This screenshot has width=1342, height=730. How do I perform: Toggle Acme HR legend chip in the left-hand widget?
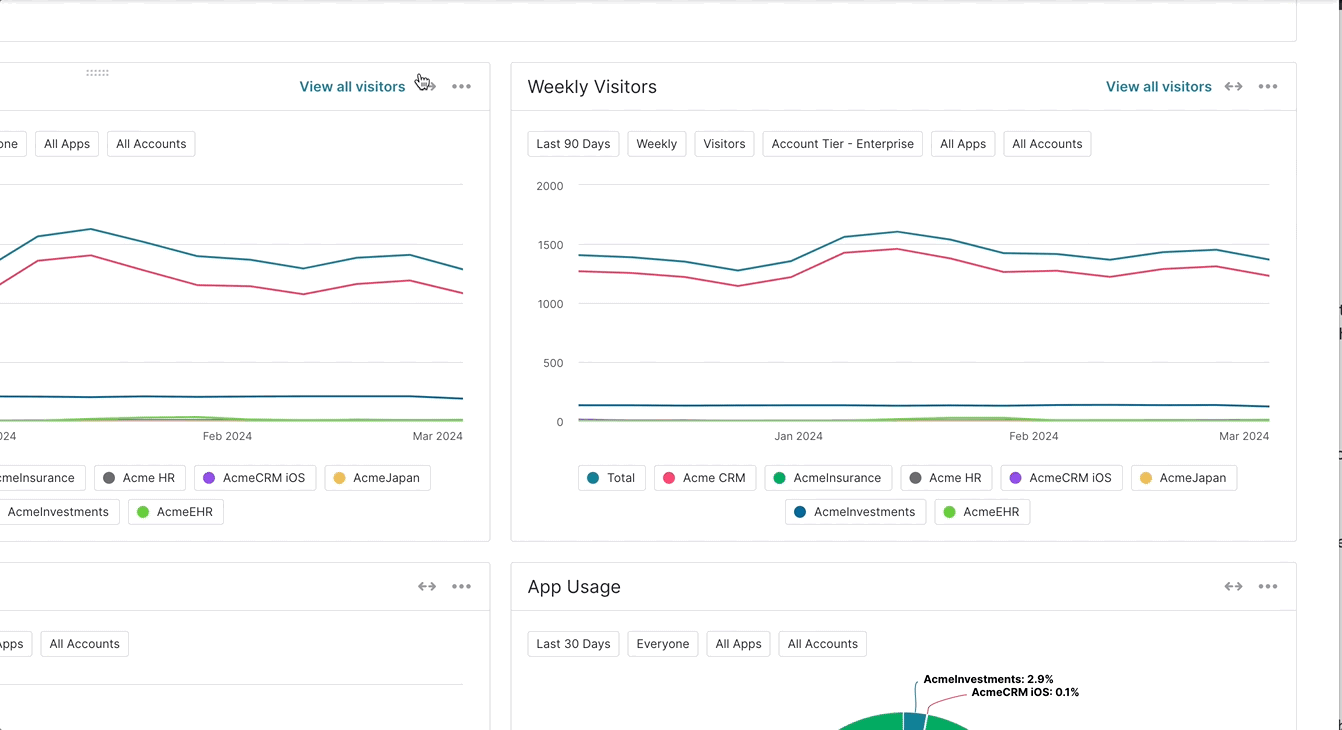point(139,478)
